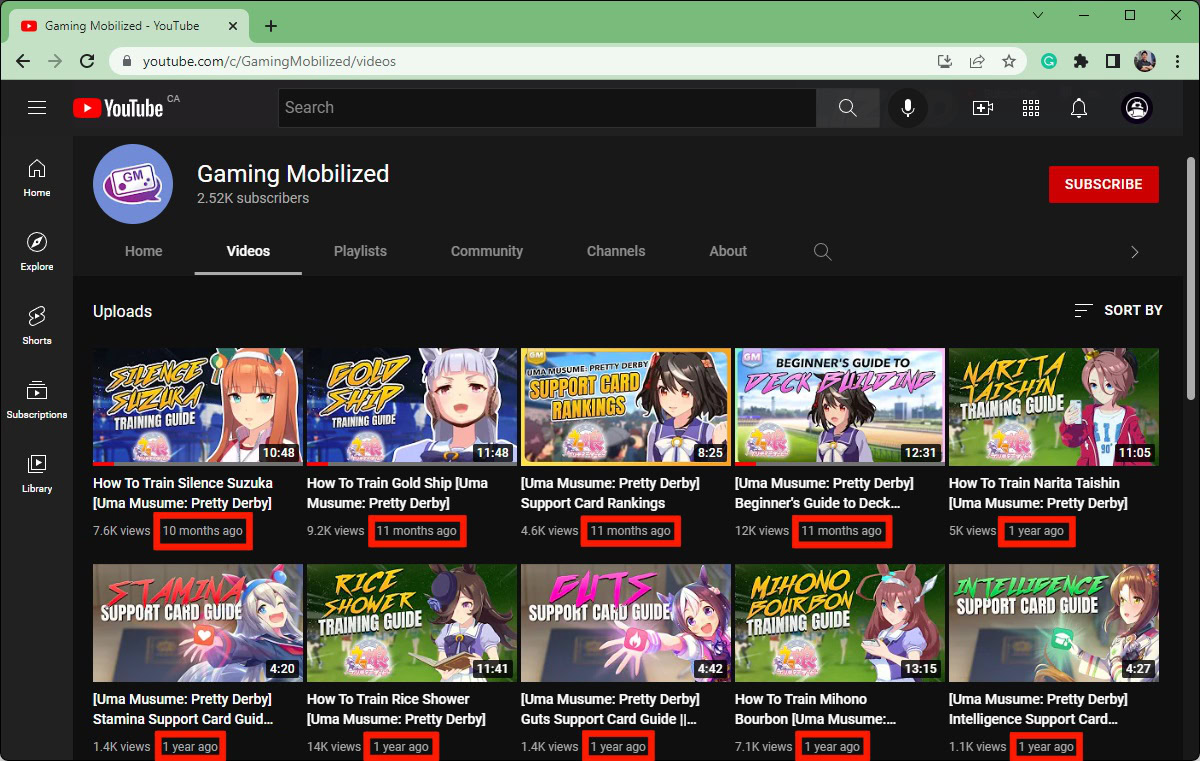Go to Home in the sidebar

37,178
